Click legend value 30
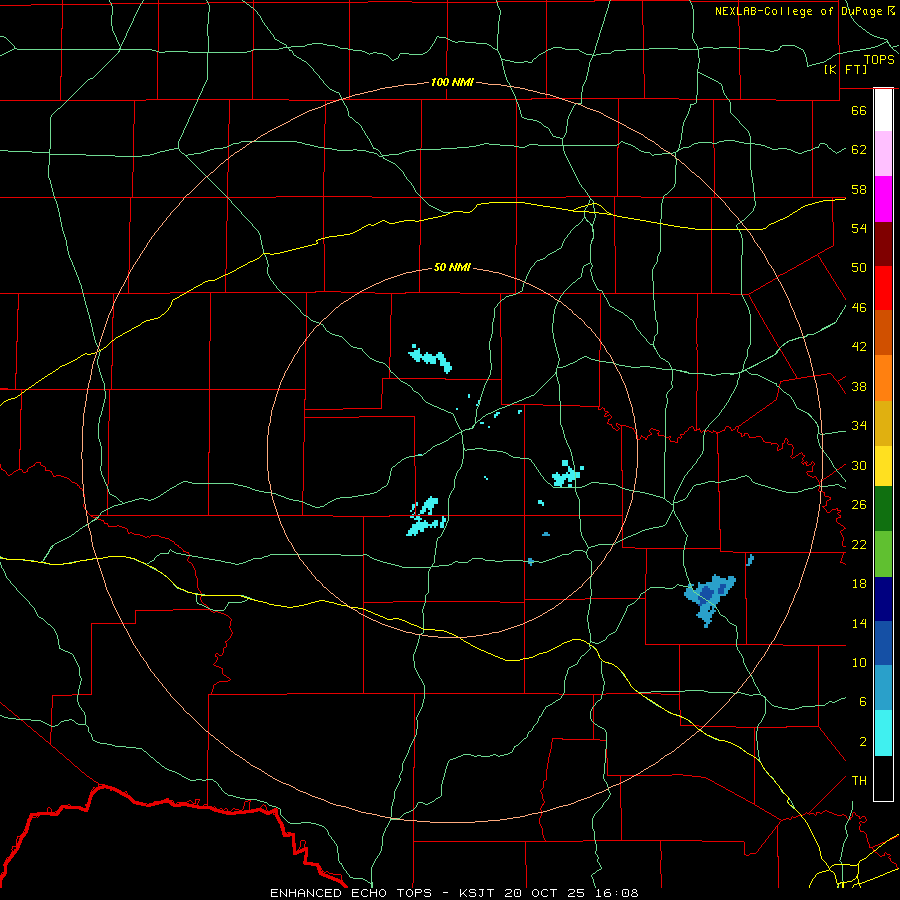The height and width of the screenshot is (900, 900). [x=859, y=465]
